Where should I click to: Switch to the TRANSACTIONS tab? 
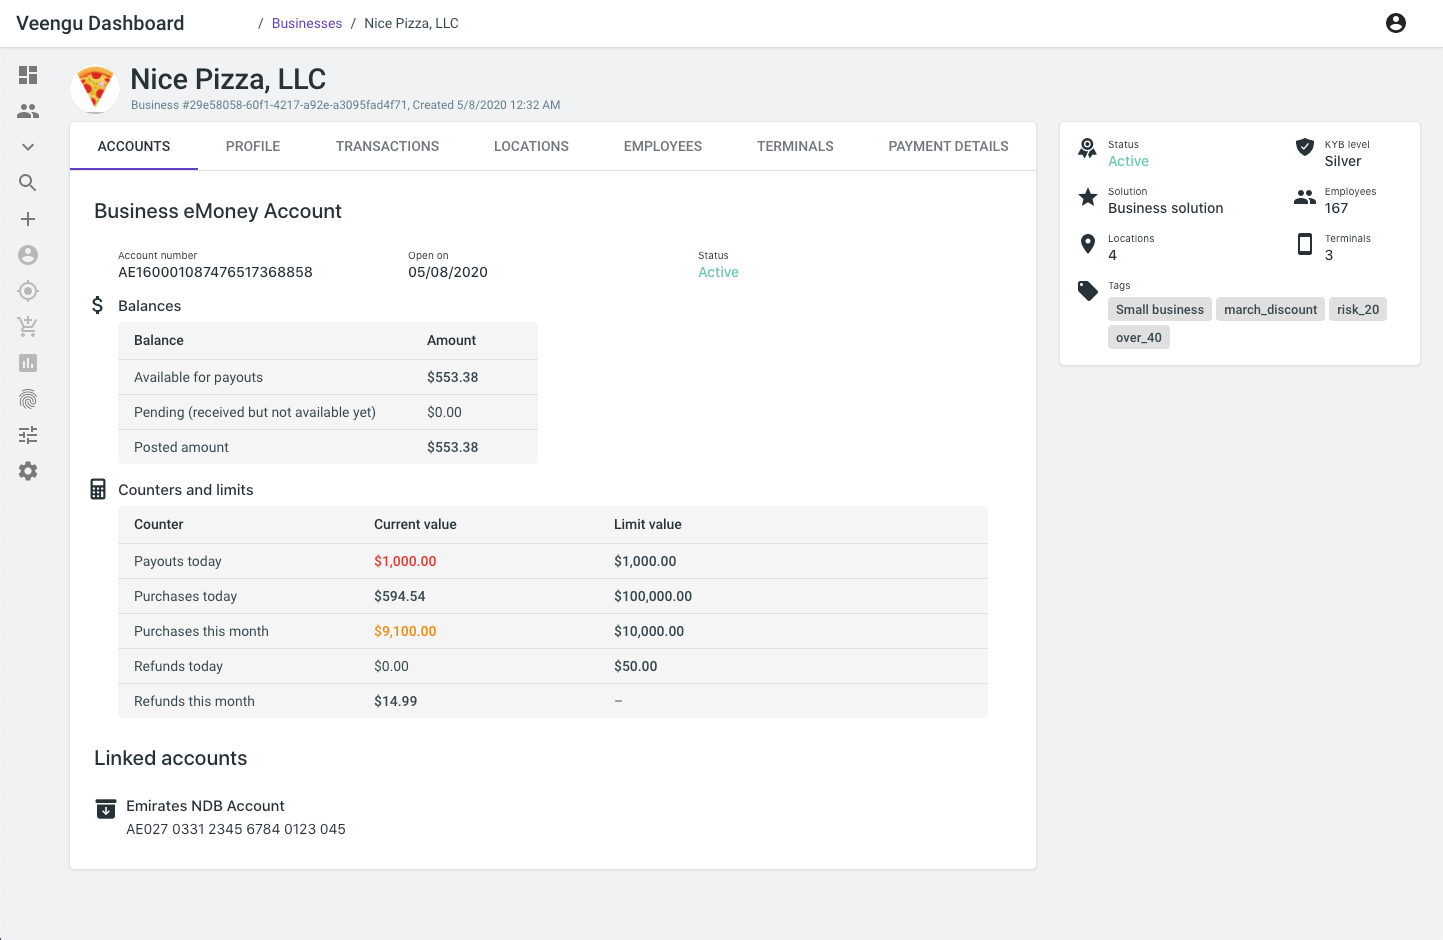[x=387, y=146]
